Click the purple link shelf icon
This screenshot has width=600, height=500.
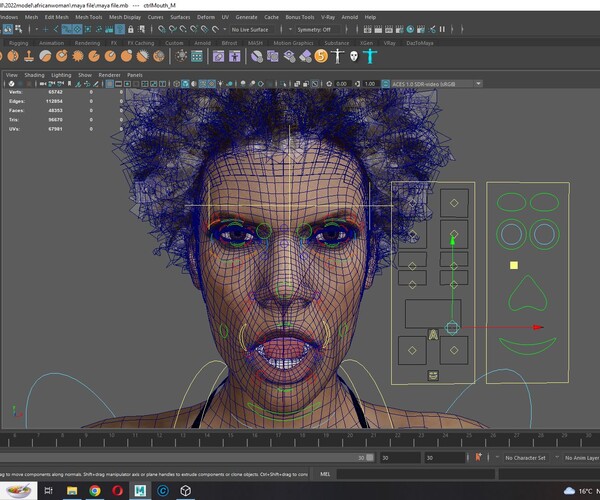tap(218, 56)
